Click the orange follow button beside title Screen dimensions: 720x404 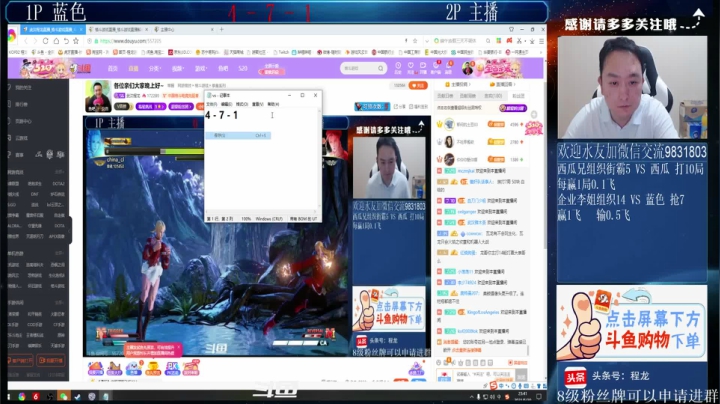418,85
